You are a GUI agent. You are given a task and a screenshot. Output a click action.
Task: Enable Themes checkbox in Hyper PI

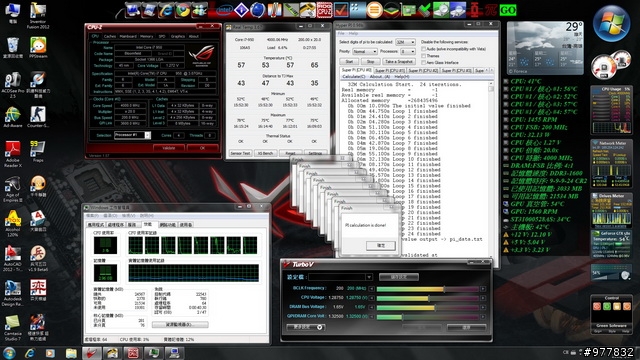[x=424, y=56]
